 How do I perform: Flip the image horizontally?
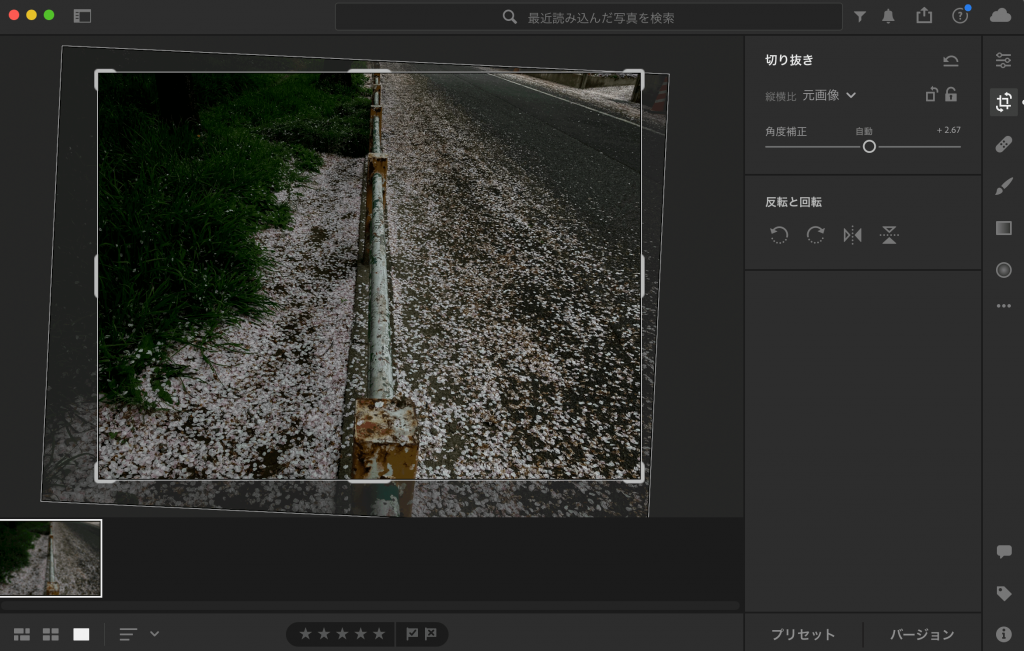coord(852,234)
